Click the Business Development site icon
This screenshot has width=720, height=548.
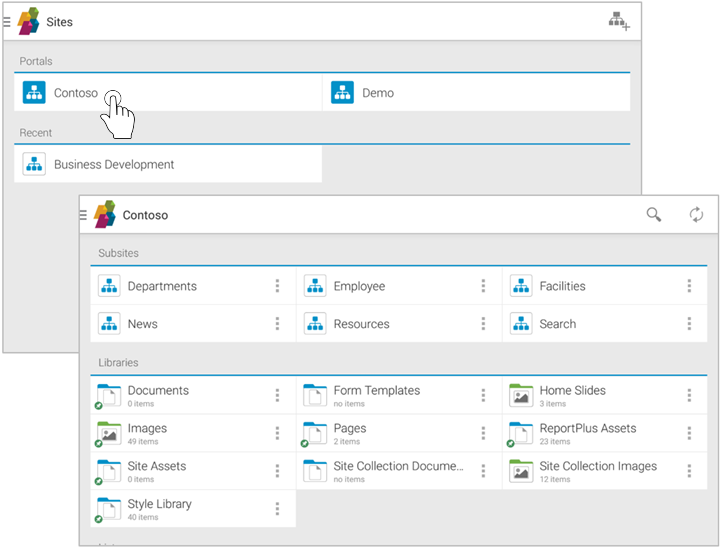point(35,165)
